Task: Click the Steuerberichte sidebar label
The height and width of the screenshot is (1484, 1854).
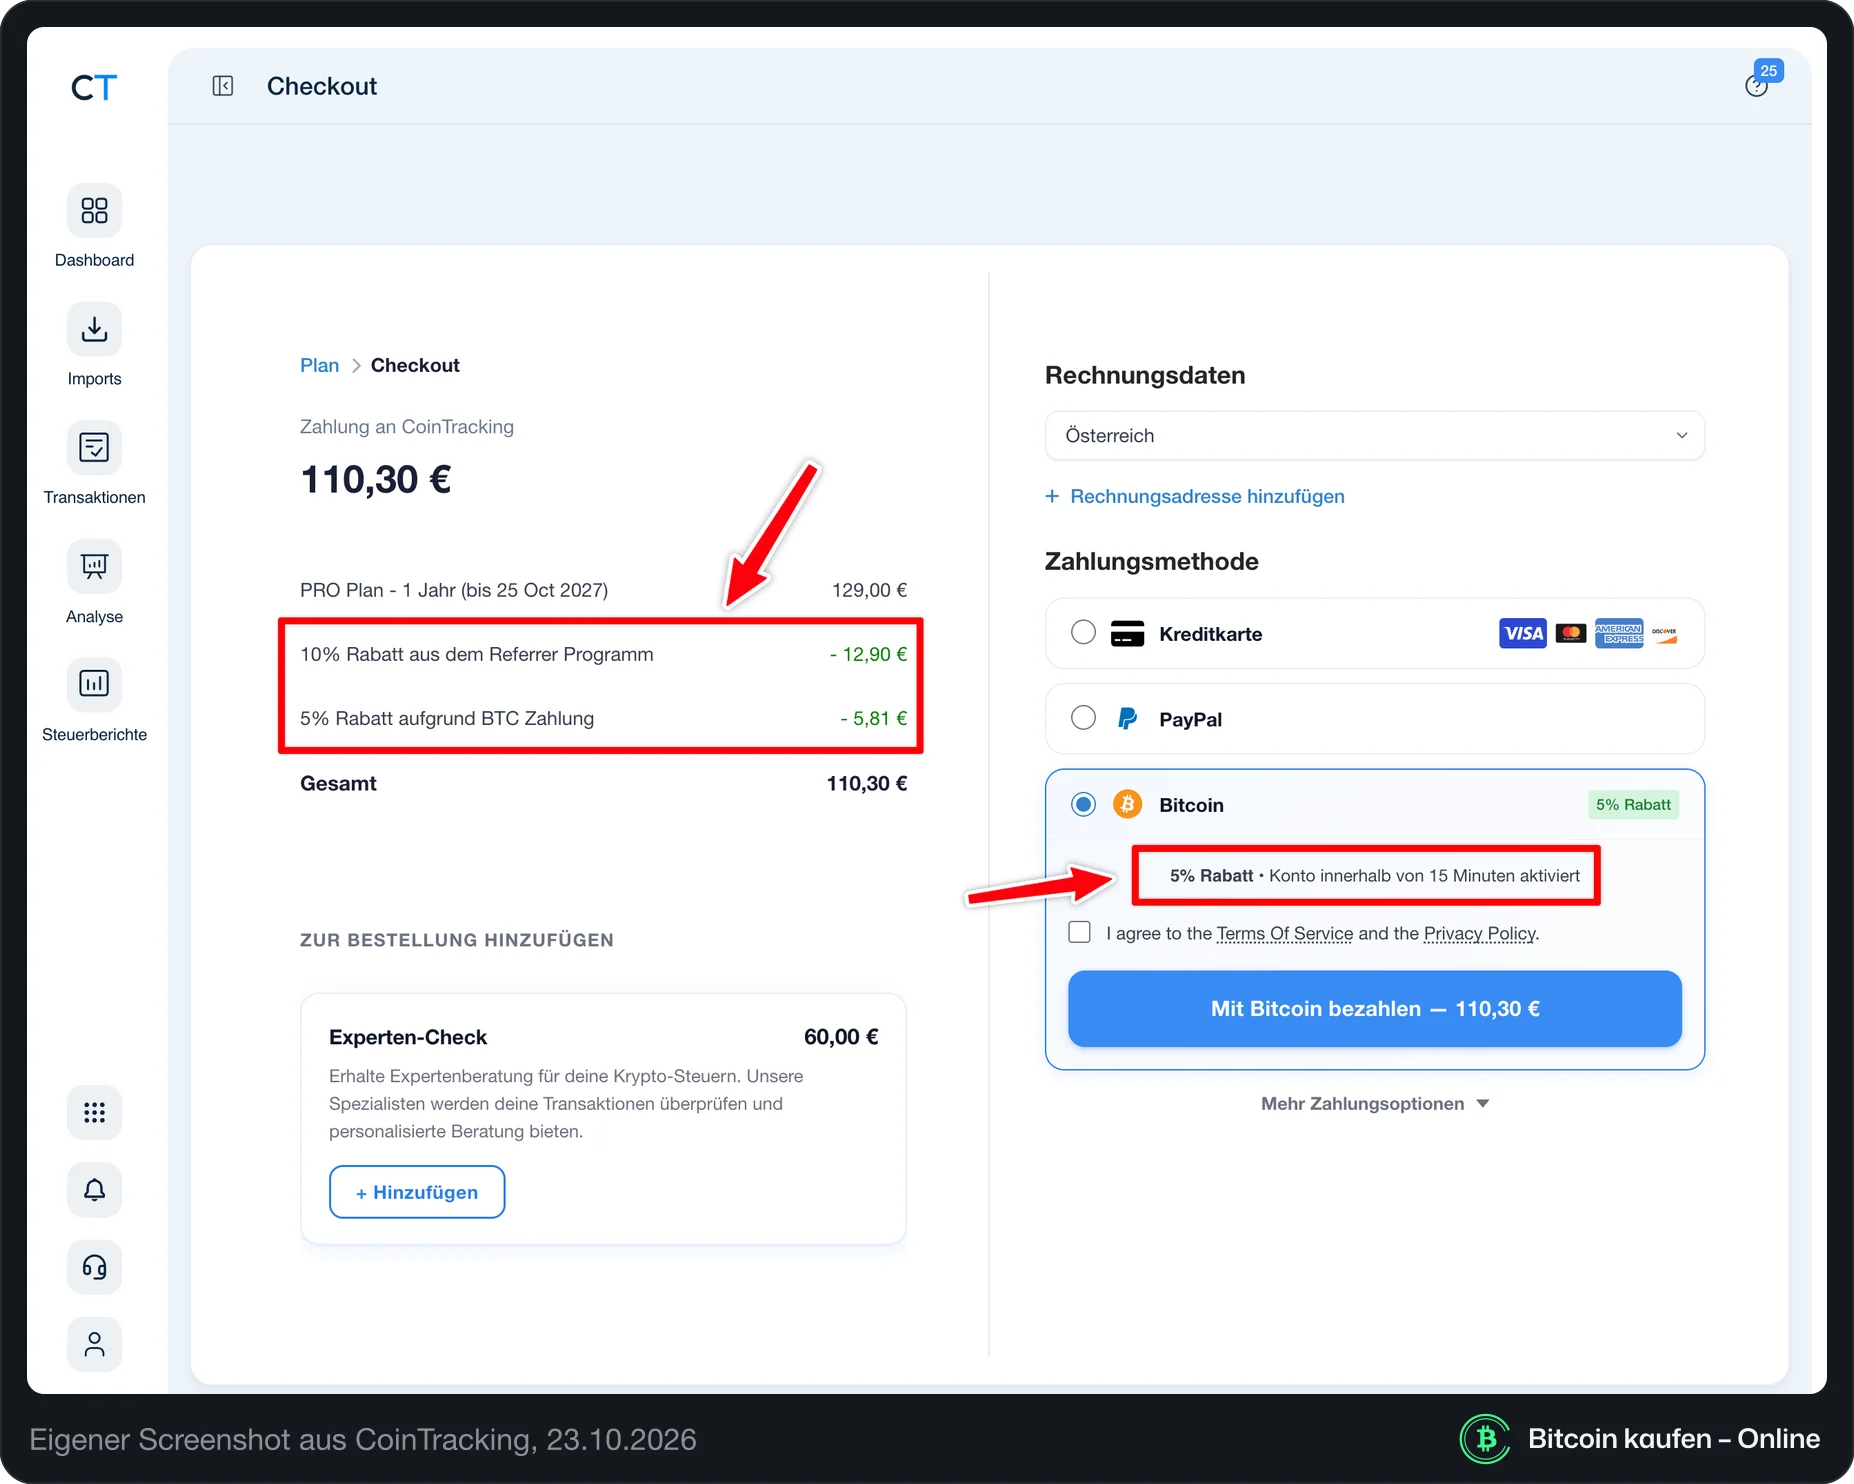Action: pyautogui.click(x=94, y=734)
